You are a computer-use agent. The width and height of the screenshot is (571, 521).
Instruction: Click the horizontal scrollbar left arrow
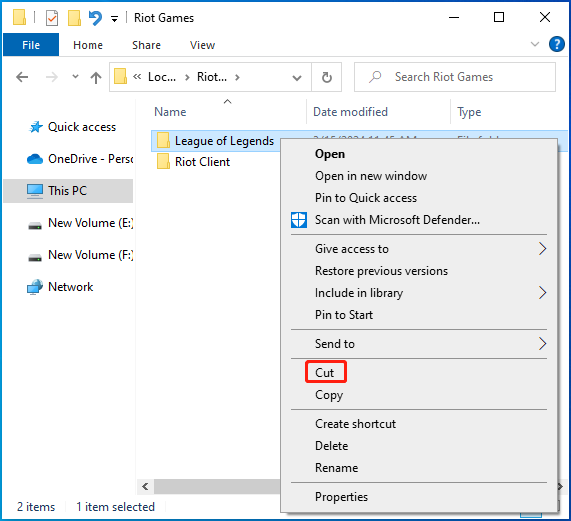tap(145, 486)
